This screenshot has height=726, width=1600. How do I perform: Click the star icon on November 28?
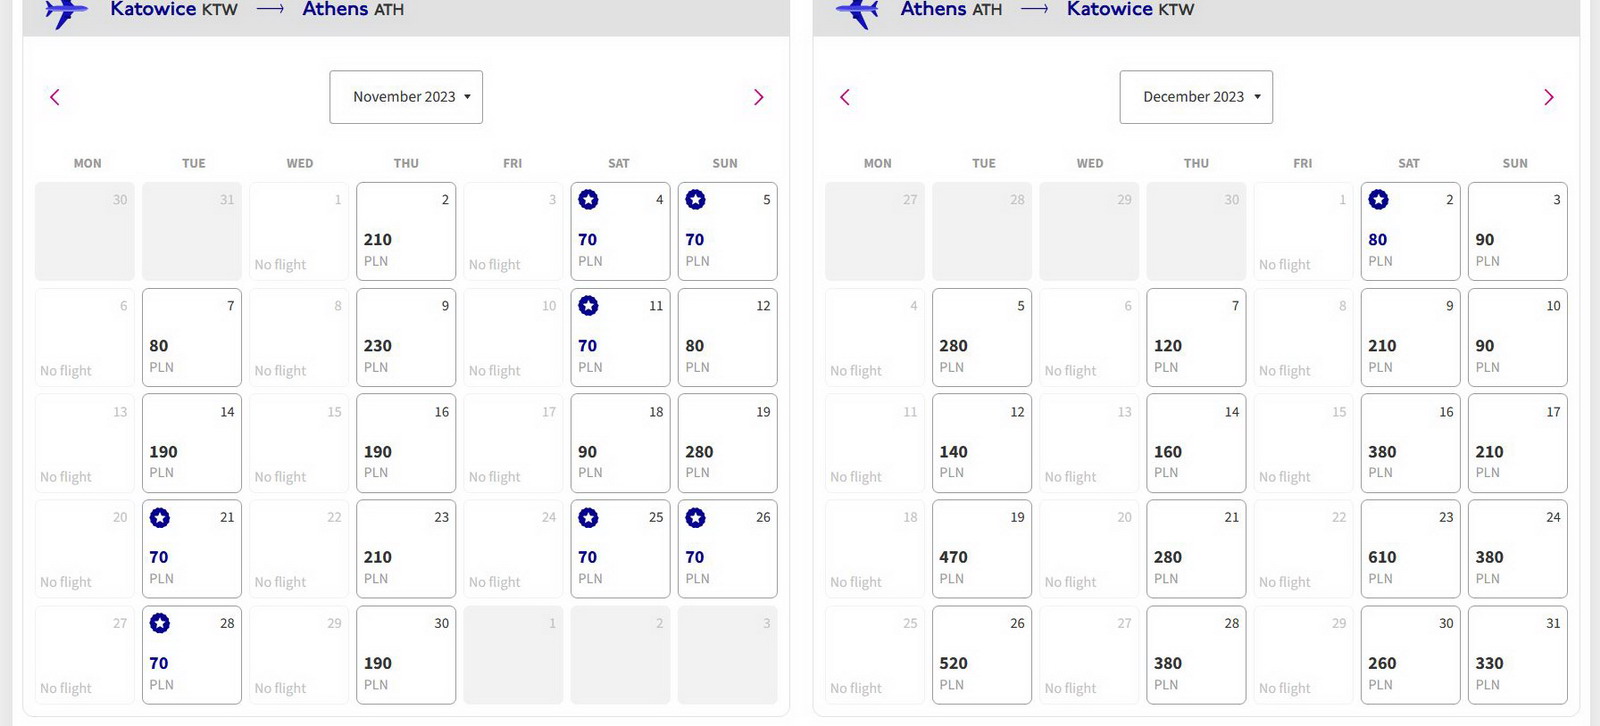(159, 624)
